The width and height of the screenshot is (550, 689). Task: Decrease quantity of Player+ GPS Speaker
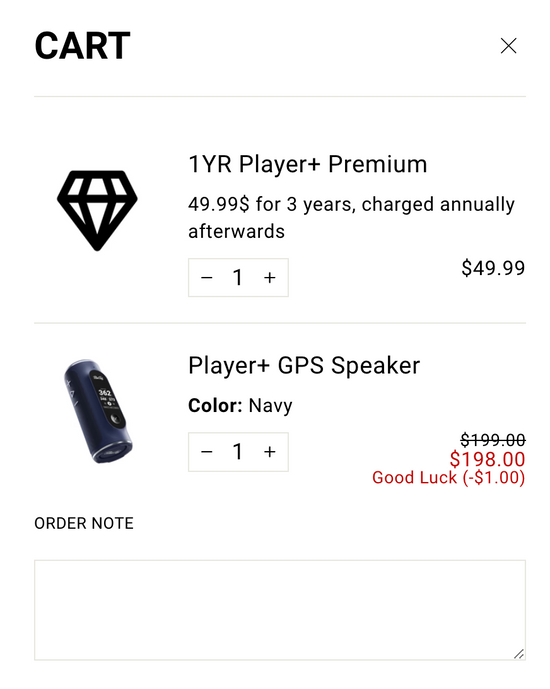(207, 452)
